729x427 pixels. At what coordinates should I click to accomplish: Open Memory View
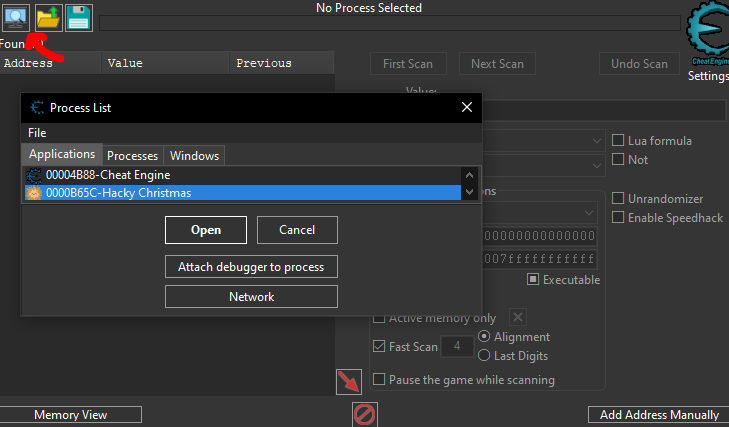click(71, 415)
